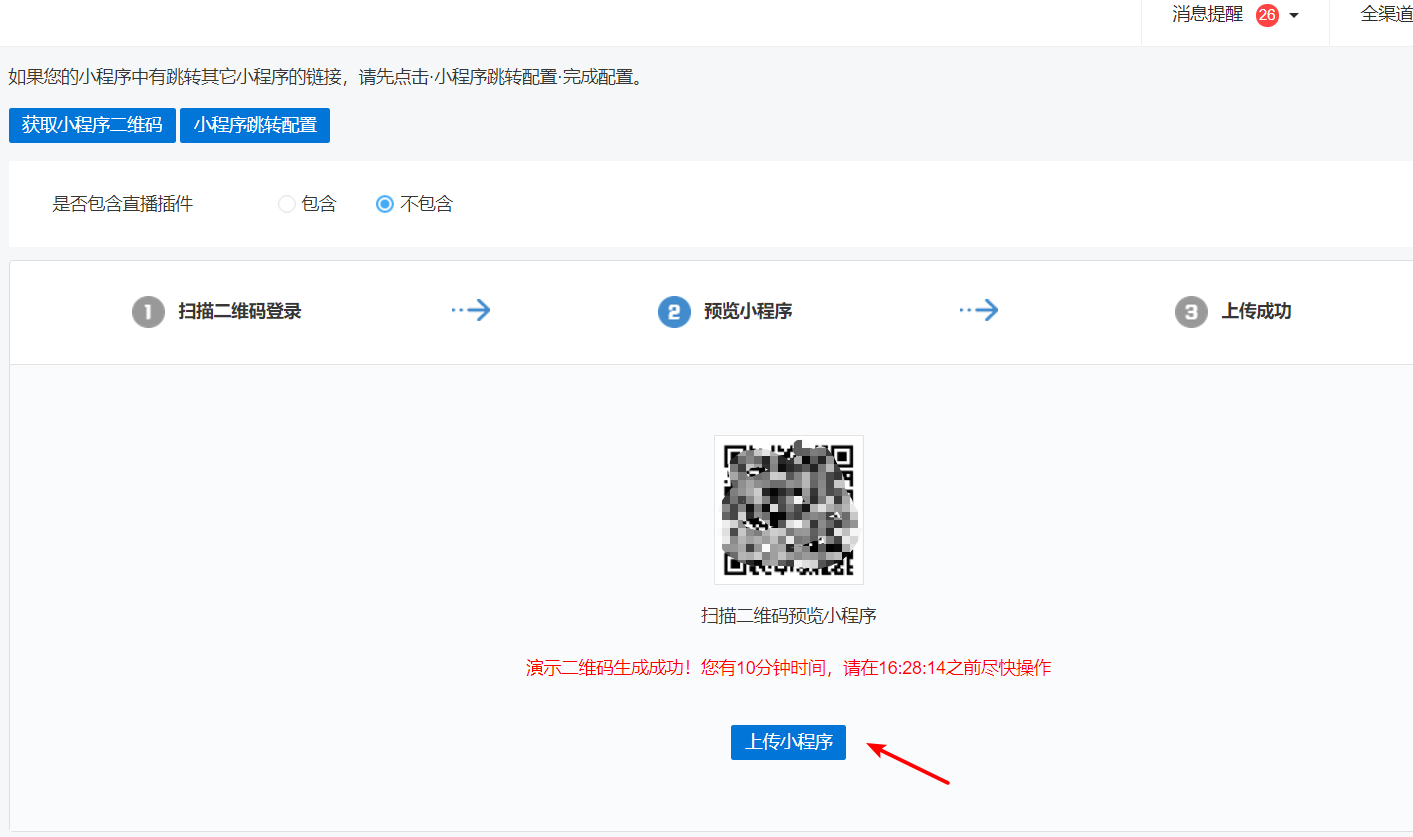Click the 是否包含直播插件 label

click(x=122, y=204)
